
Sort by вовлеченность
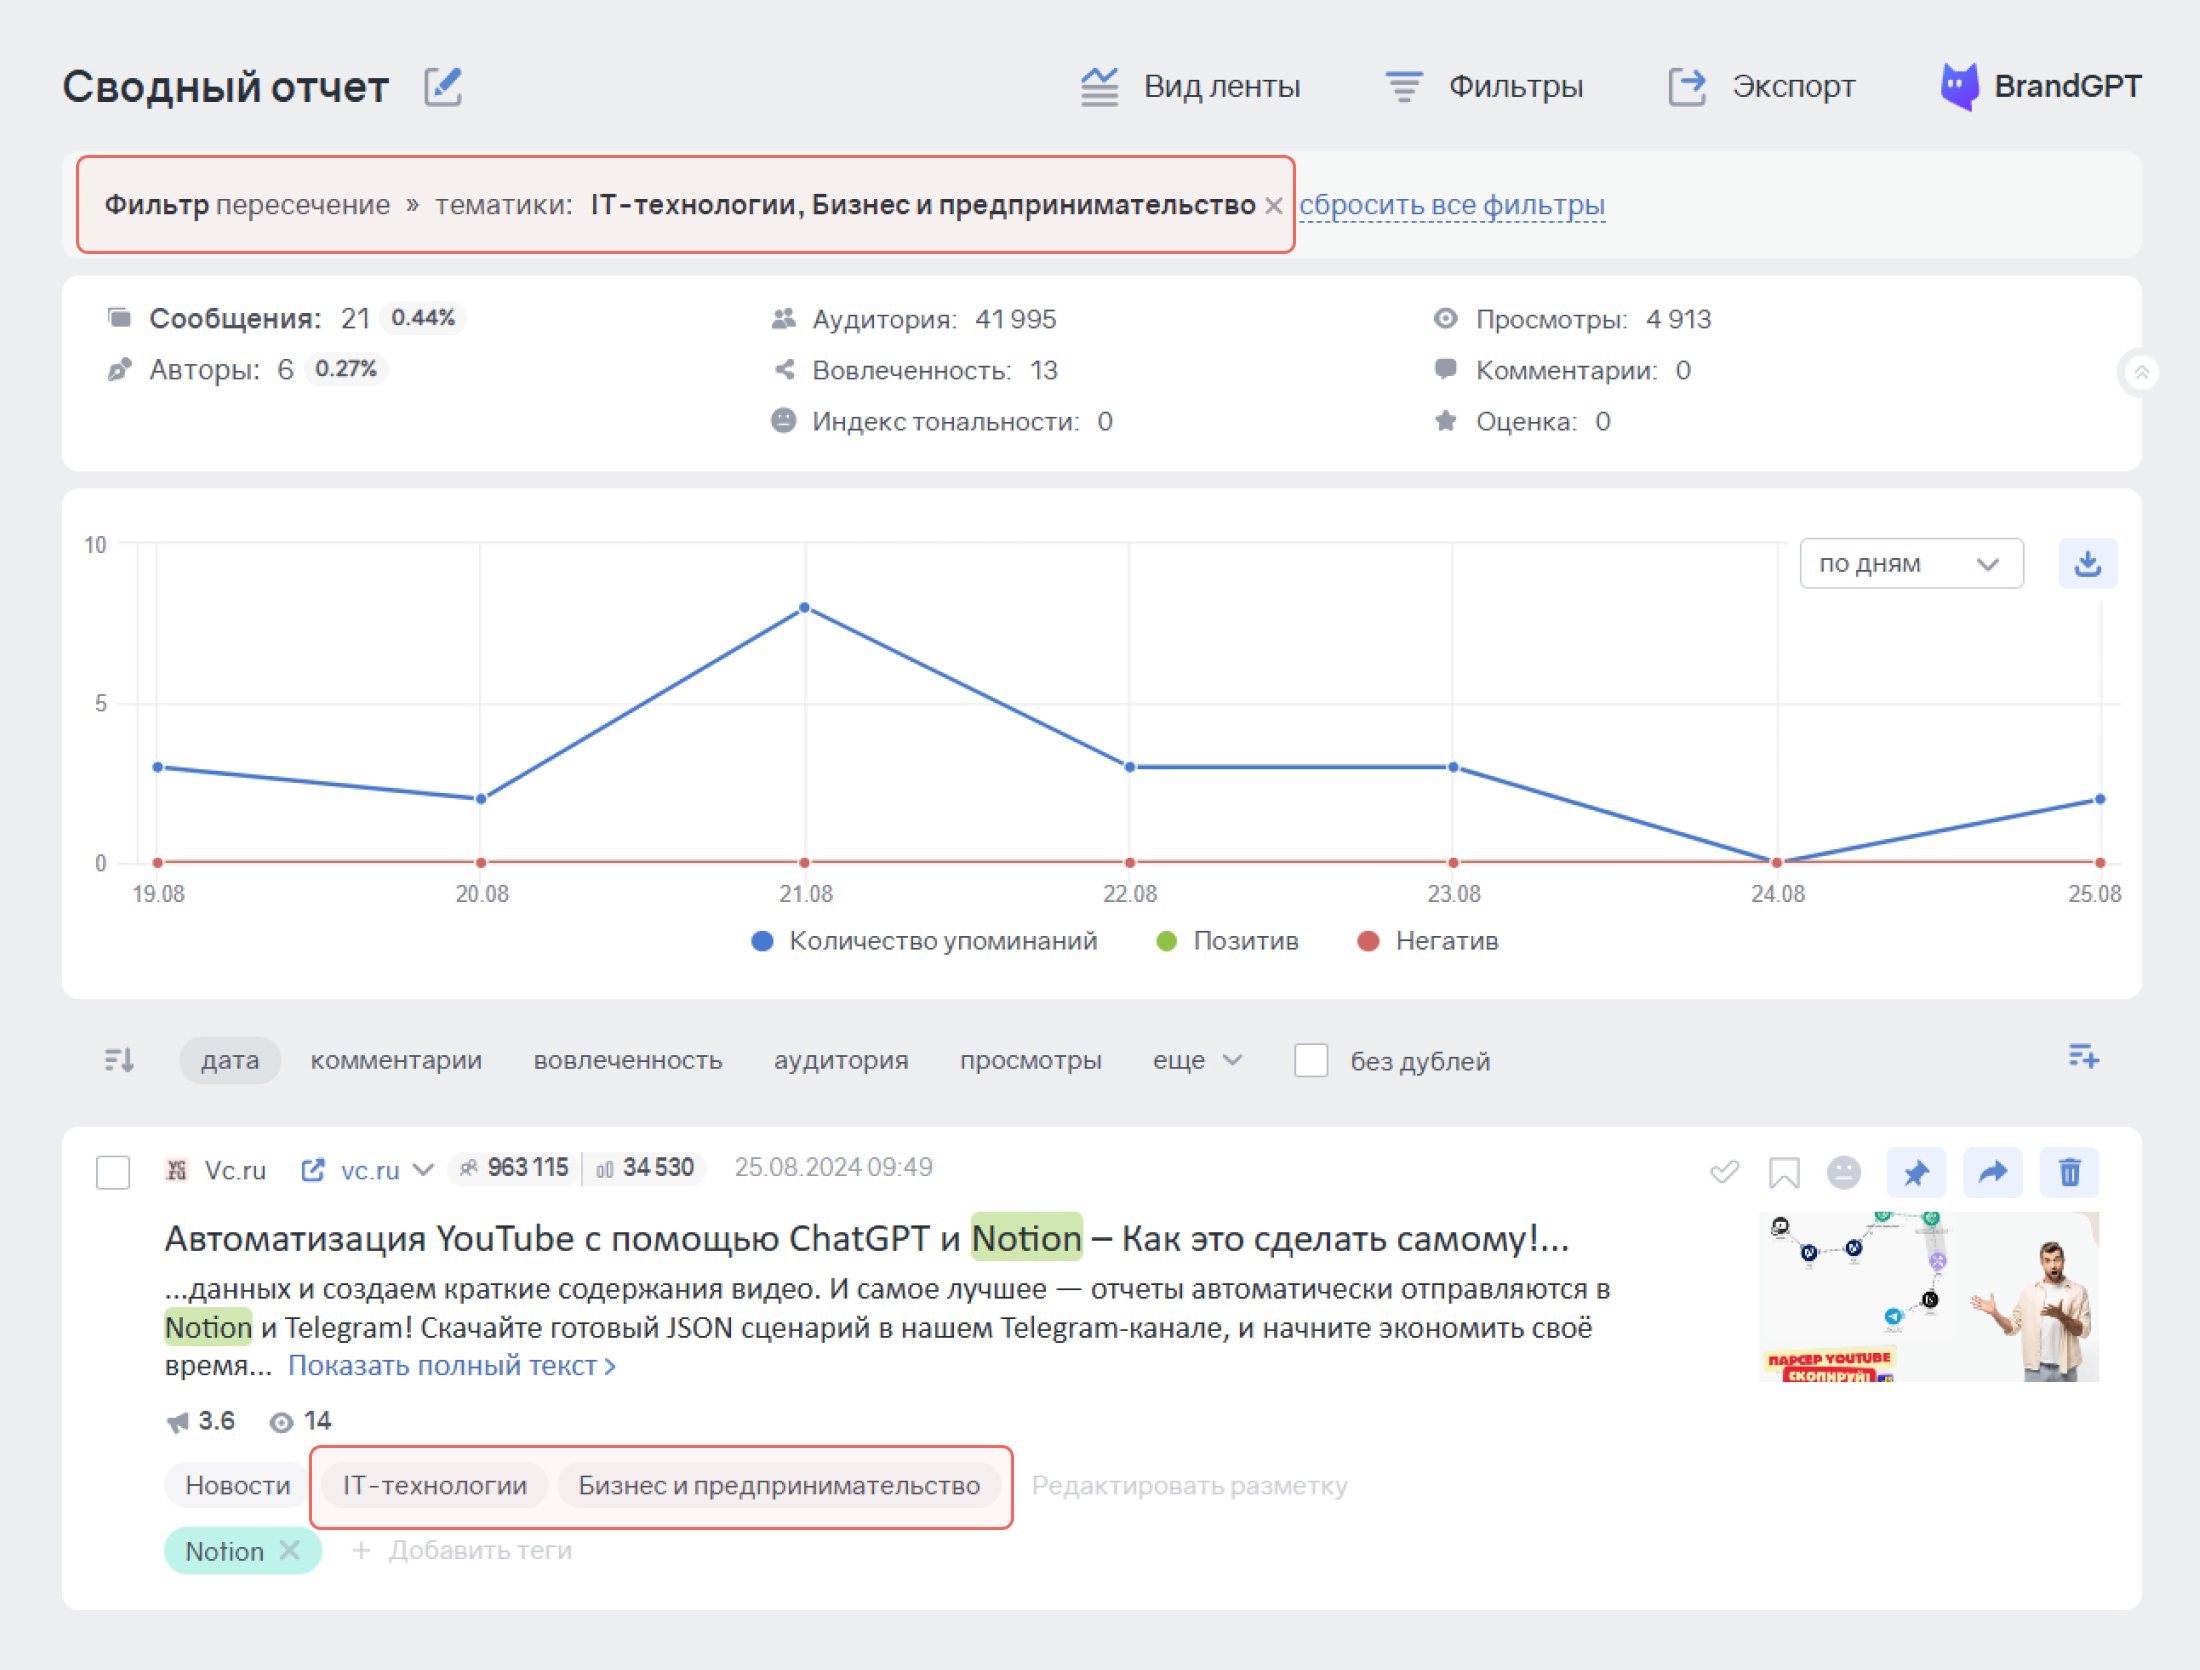point(628,1060)
